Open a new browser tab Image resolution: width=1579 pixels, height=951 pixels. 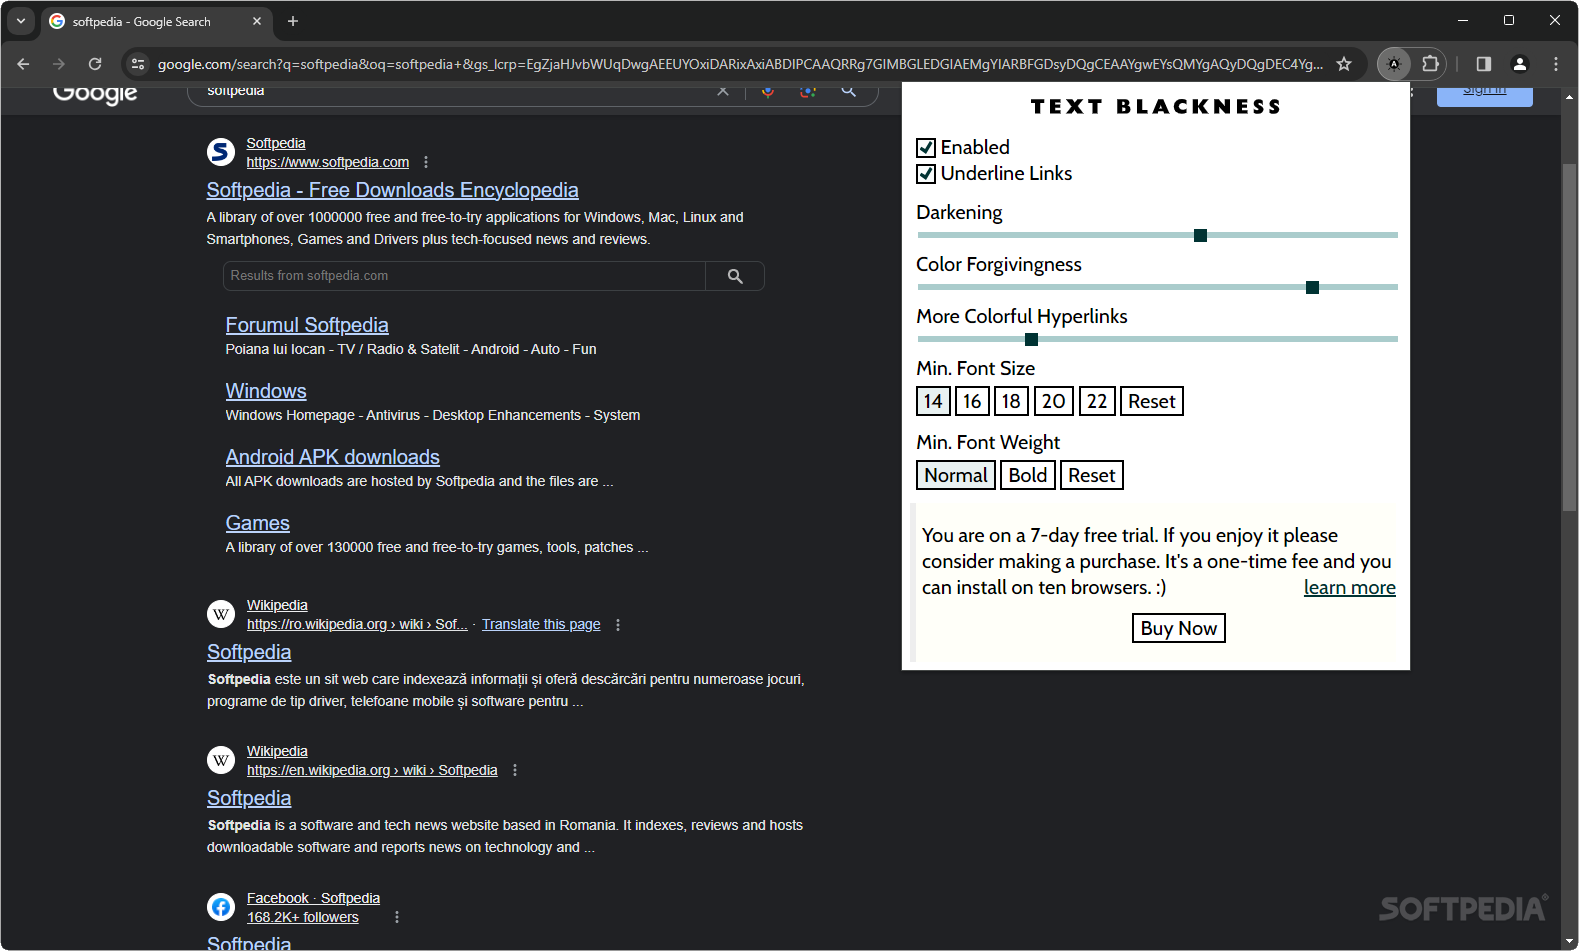293,21
